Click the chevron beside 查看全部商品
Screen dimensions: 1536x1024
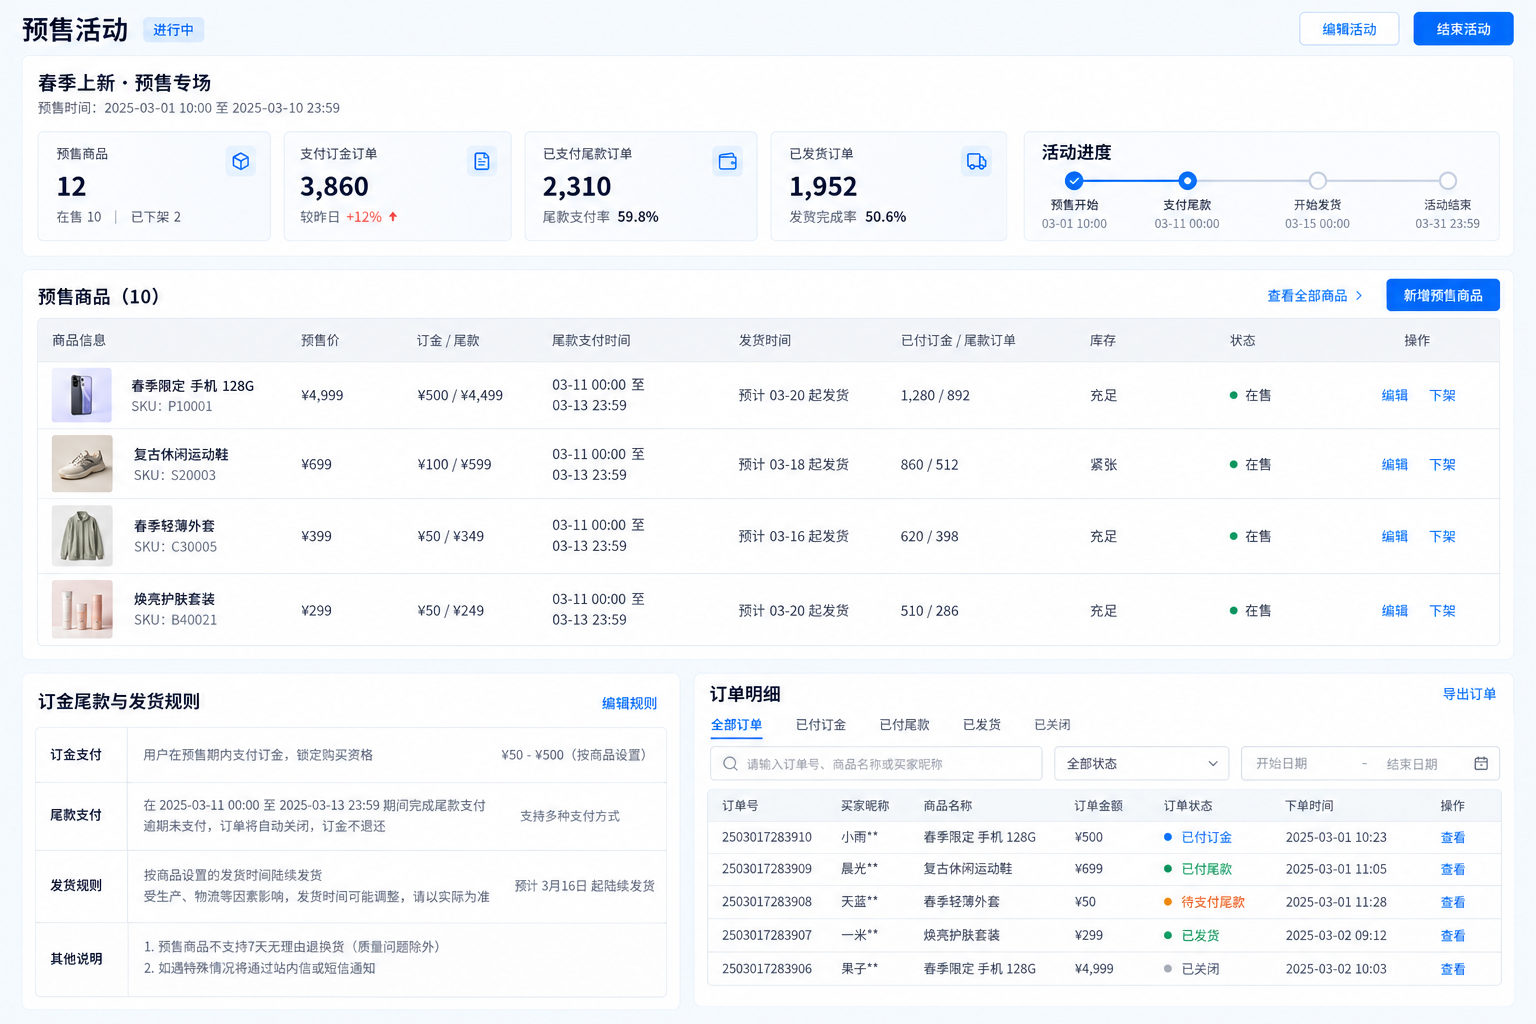[1359, 296]
